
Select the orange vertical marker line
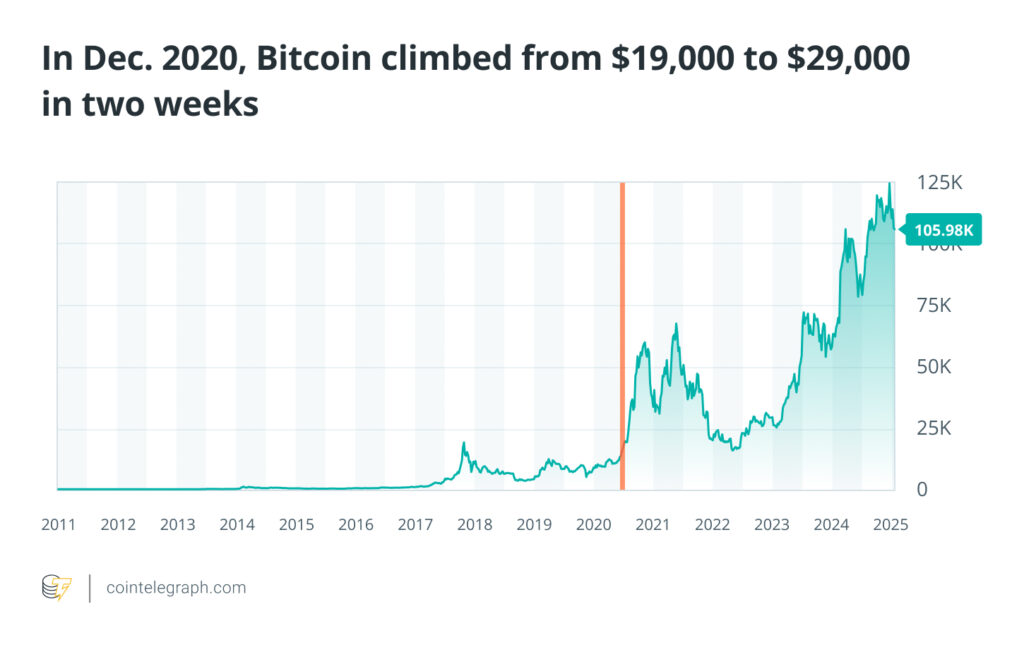622,336
